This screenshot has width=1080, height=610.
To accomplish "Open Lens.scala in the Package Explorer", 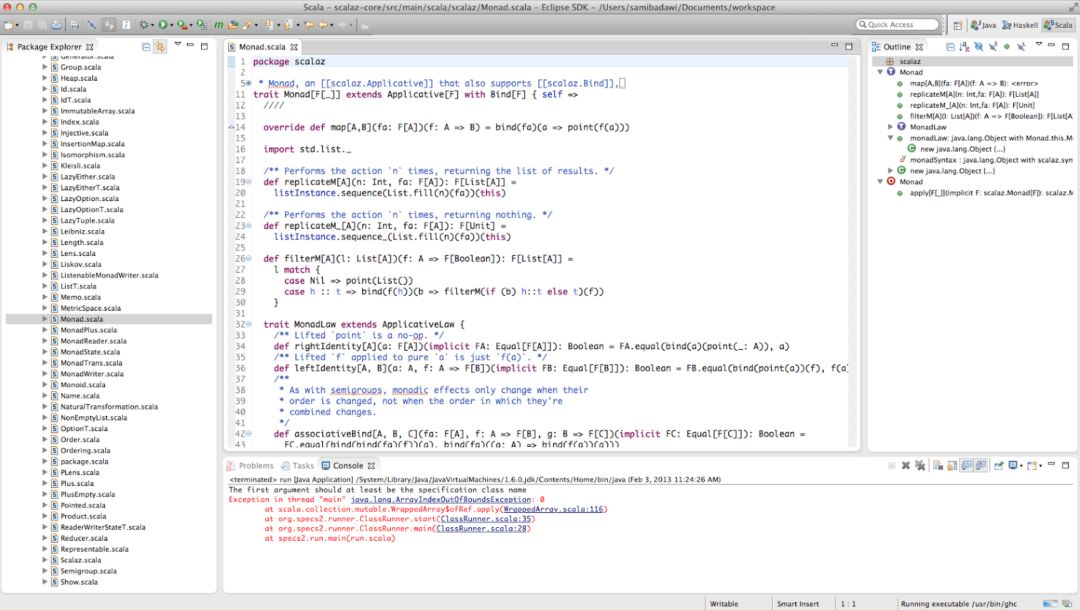I will click(77, 253).
